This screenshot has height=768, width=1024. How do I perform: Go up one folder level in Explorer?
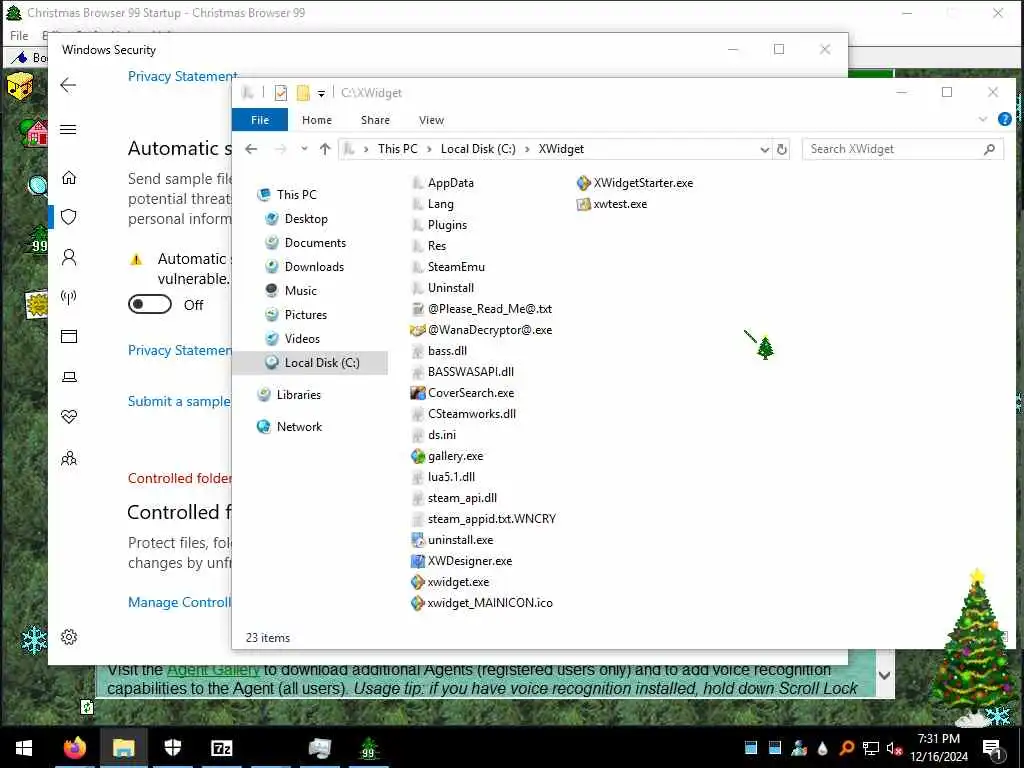tap(325, 150)
